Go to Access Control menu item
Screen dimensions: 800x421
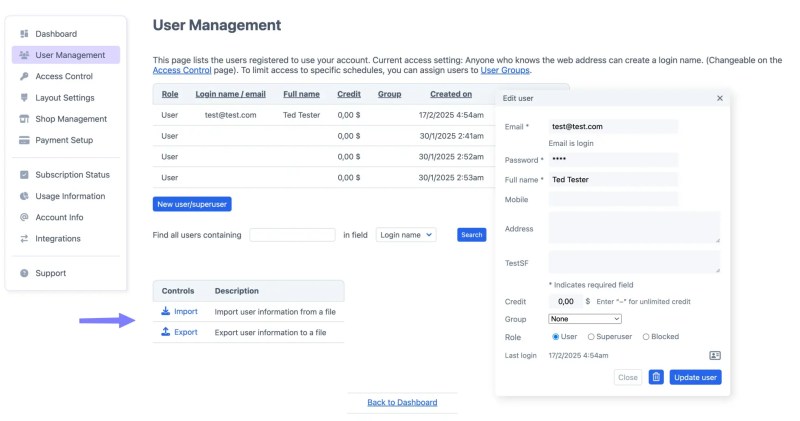click(x=64, y=76)
